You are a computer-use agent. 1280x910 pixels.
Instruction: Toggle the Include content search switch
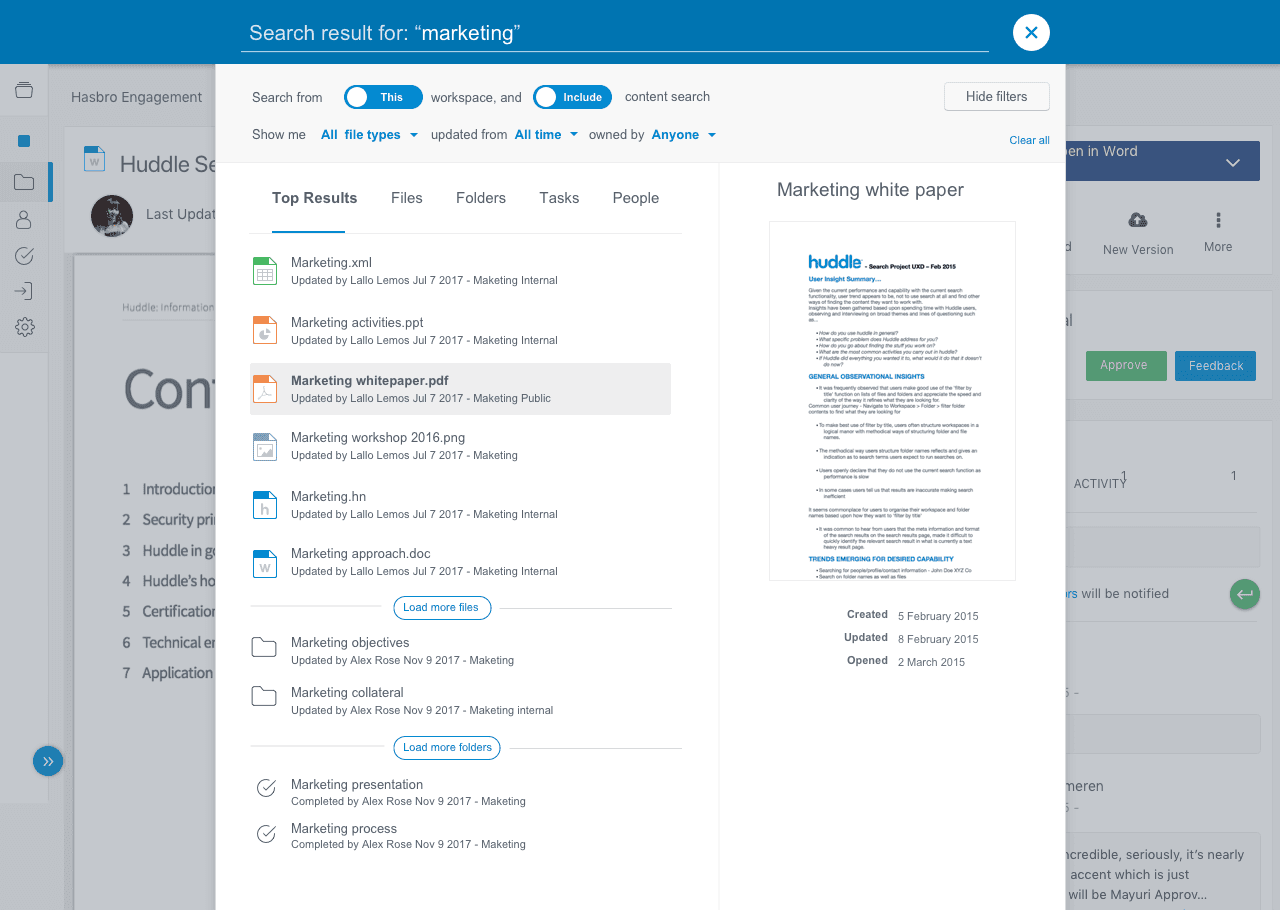(572, 97)
